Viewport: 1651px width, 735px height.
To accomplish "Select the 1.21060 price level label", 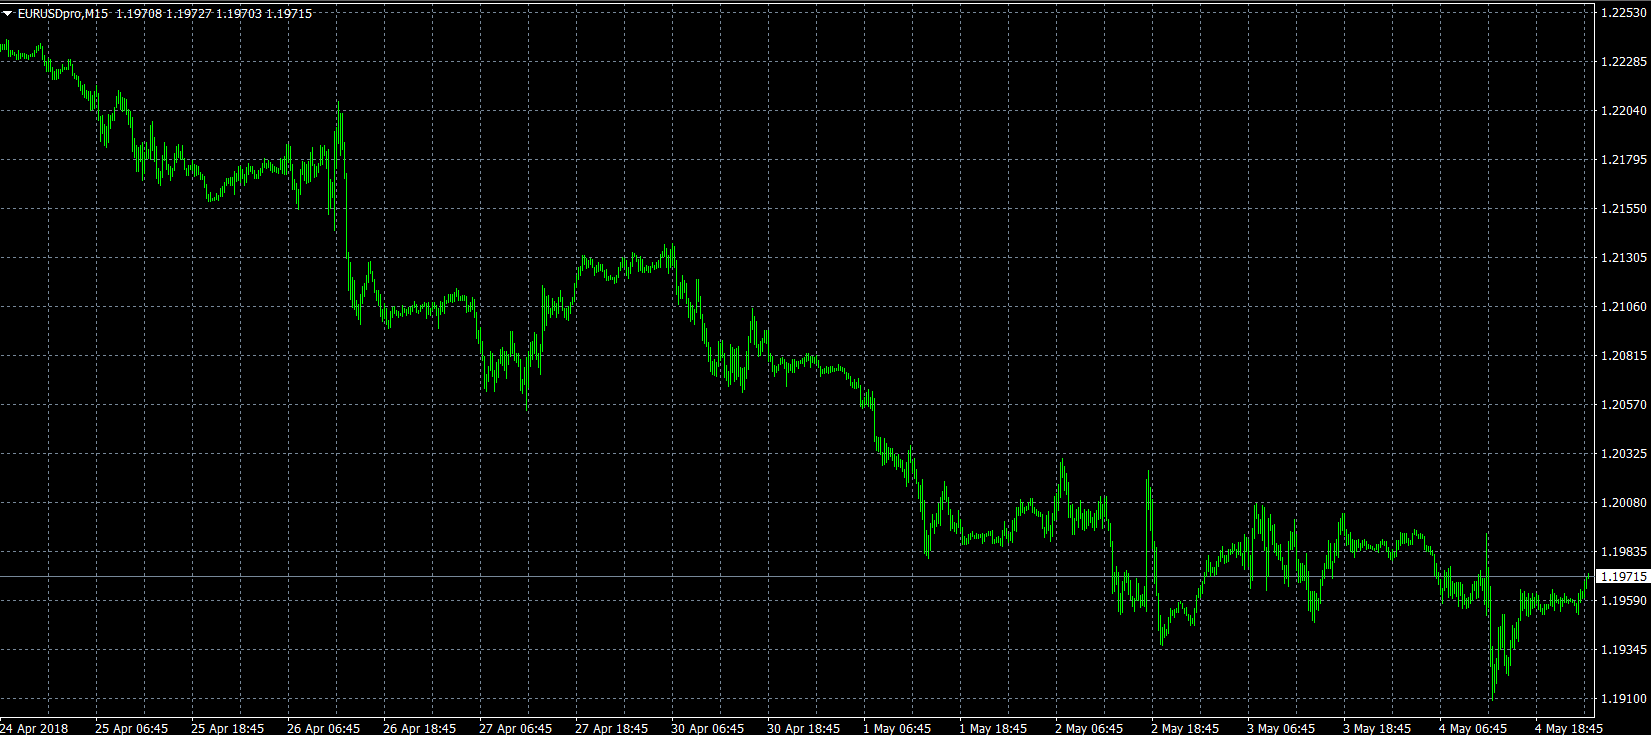I will (x=1624, y=307).
